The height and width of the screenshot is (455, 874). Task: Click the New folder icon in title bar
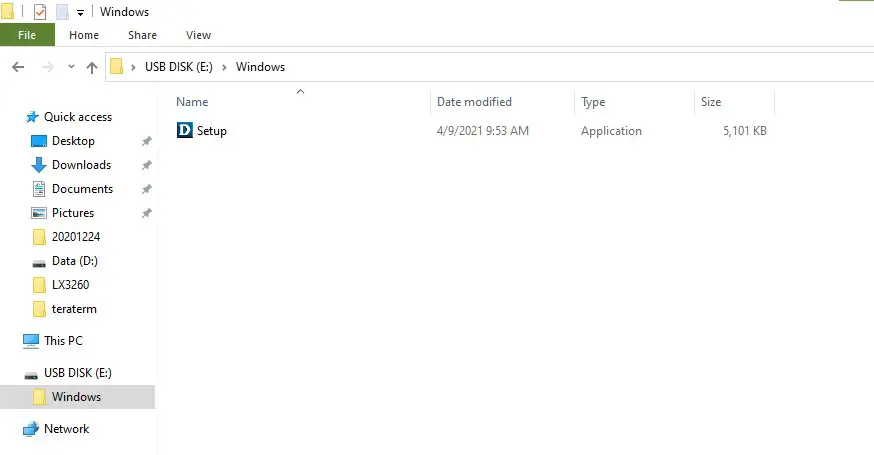(62, 12)
